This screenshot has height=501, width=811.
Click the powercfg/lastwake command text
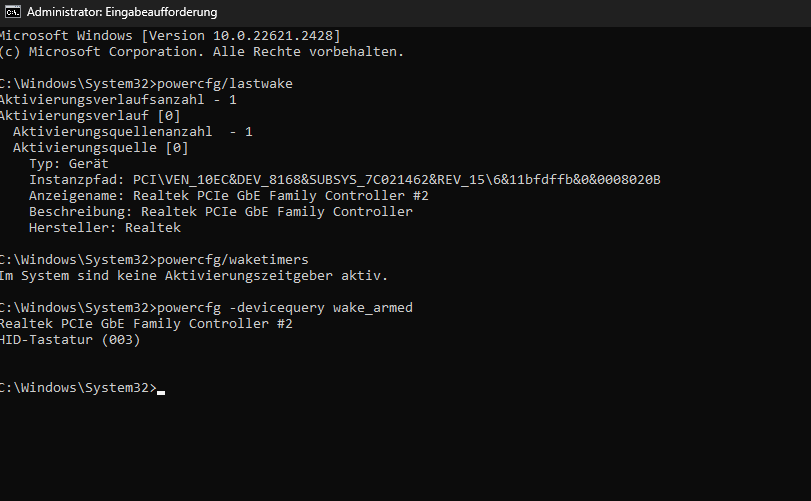[x=224, y=84]
